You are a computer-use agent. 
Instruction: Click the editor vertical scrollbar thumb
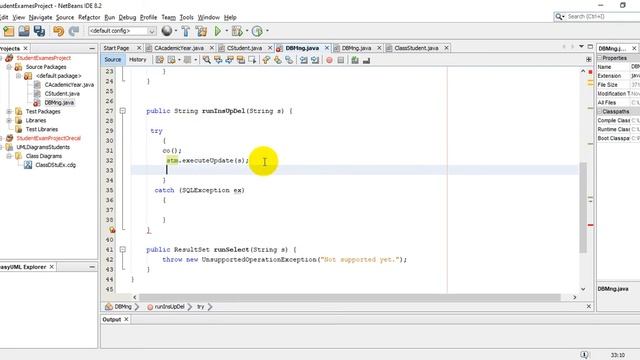pos(583,207)
